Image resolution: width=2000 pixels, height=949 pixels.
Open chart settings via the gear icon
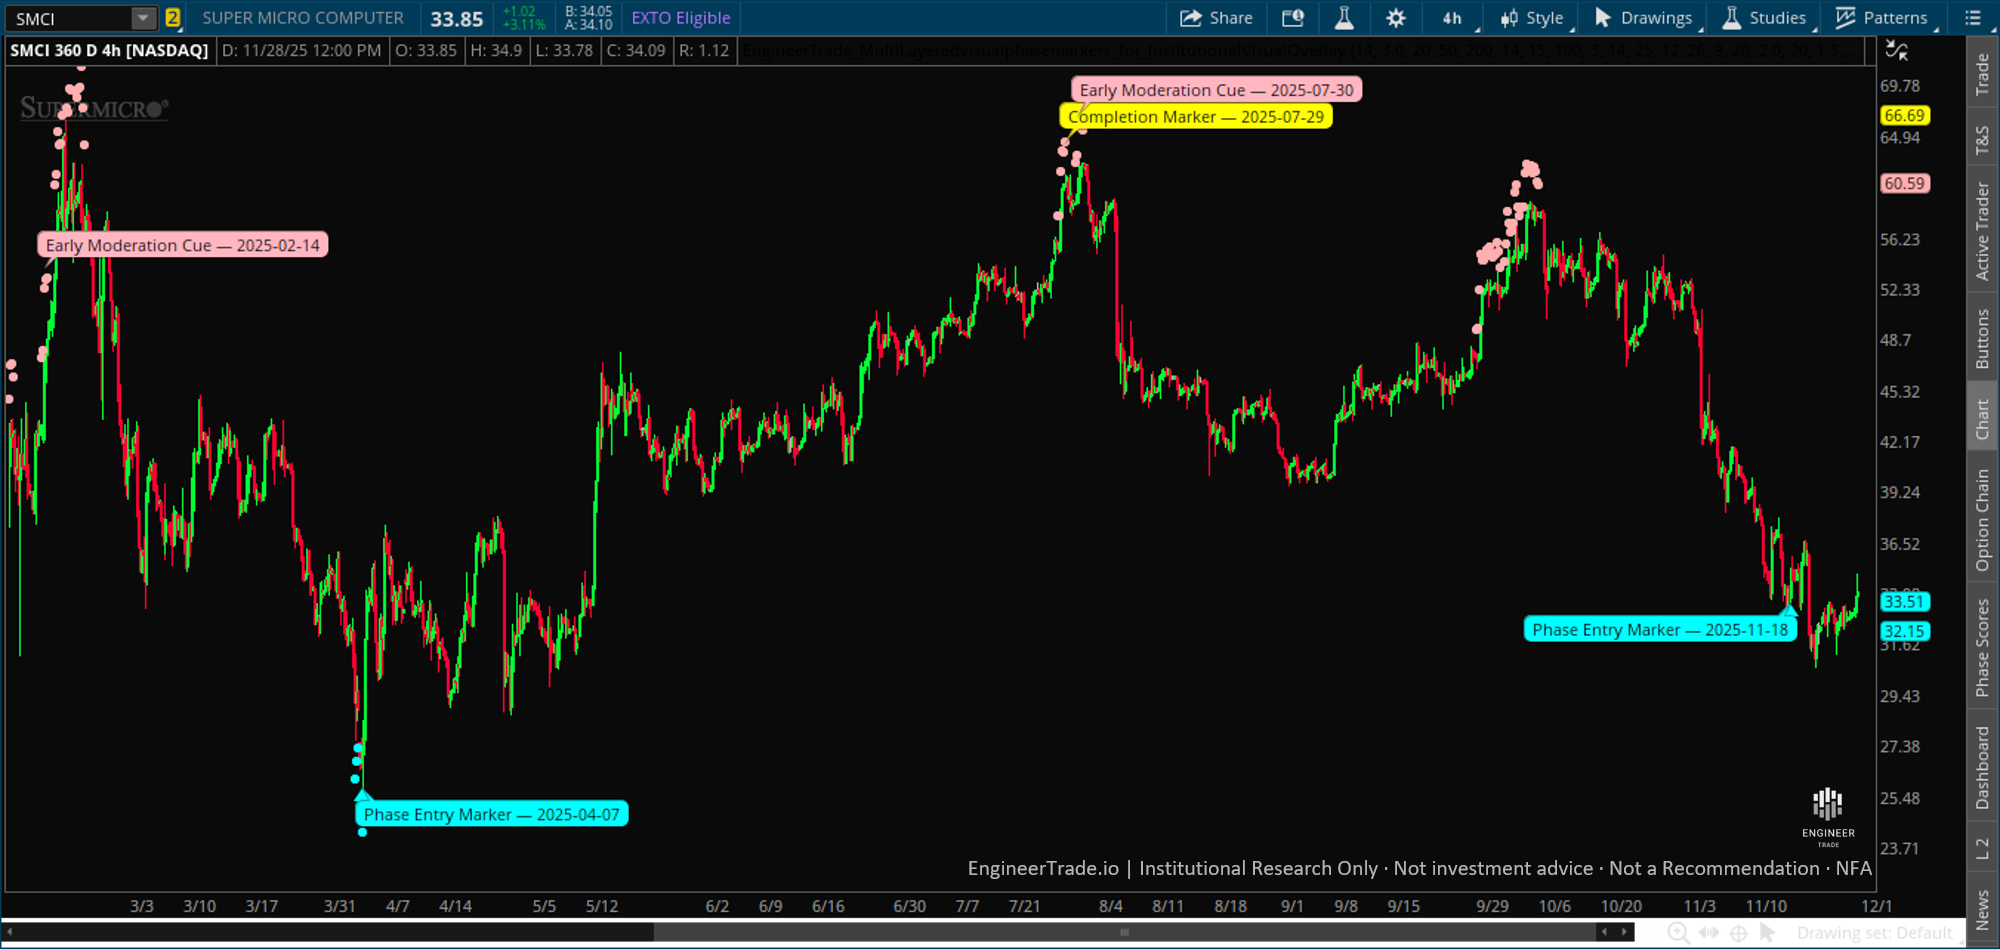tap(1396, 17)
